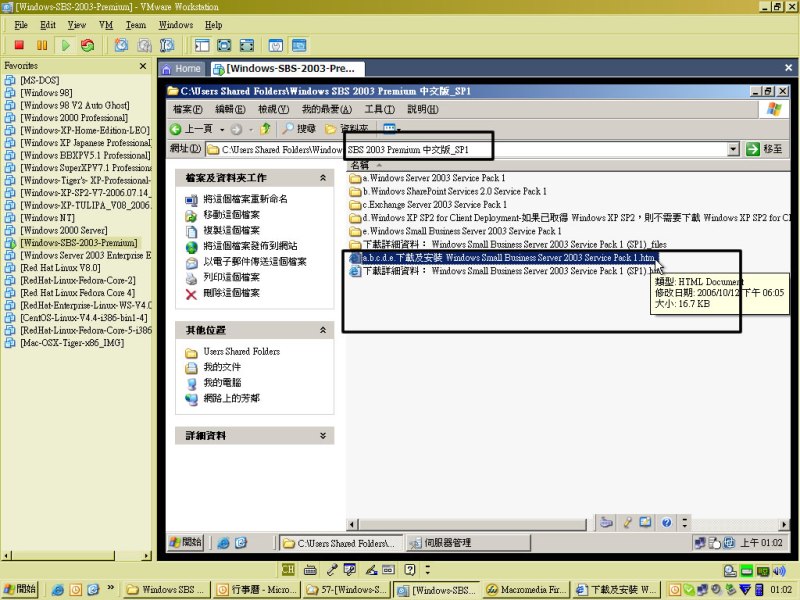Click 伺服器管理 taskbar button in guest
This screenshot has width=800, height=600.
(468, 543)
